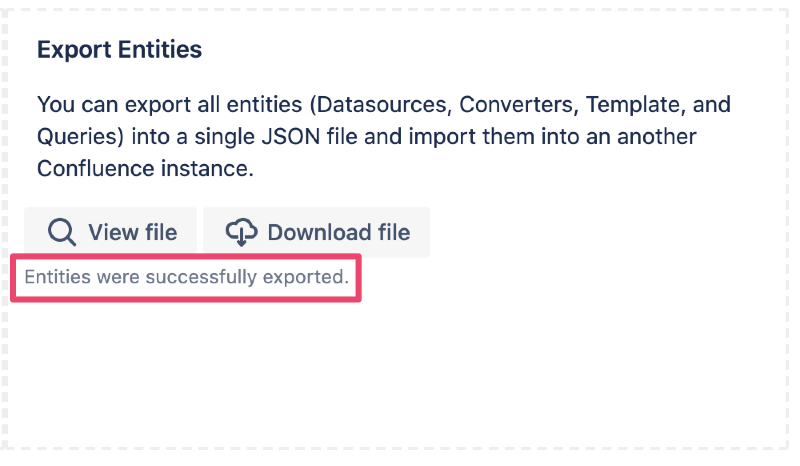Image resolution: width=800 pixels, height=466 pixels.
Task: Click the word "JSON" in the description
Action: tap(337, 137)
